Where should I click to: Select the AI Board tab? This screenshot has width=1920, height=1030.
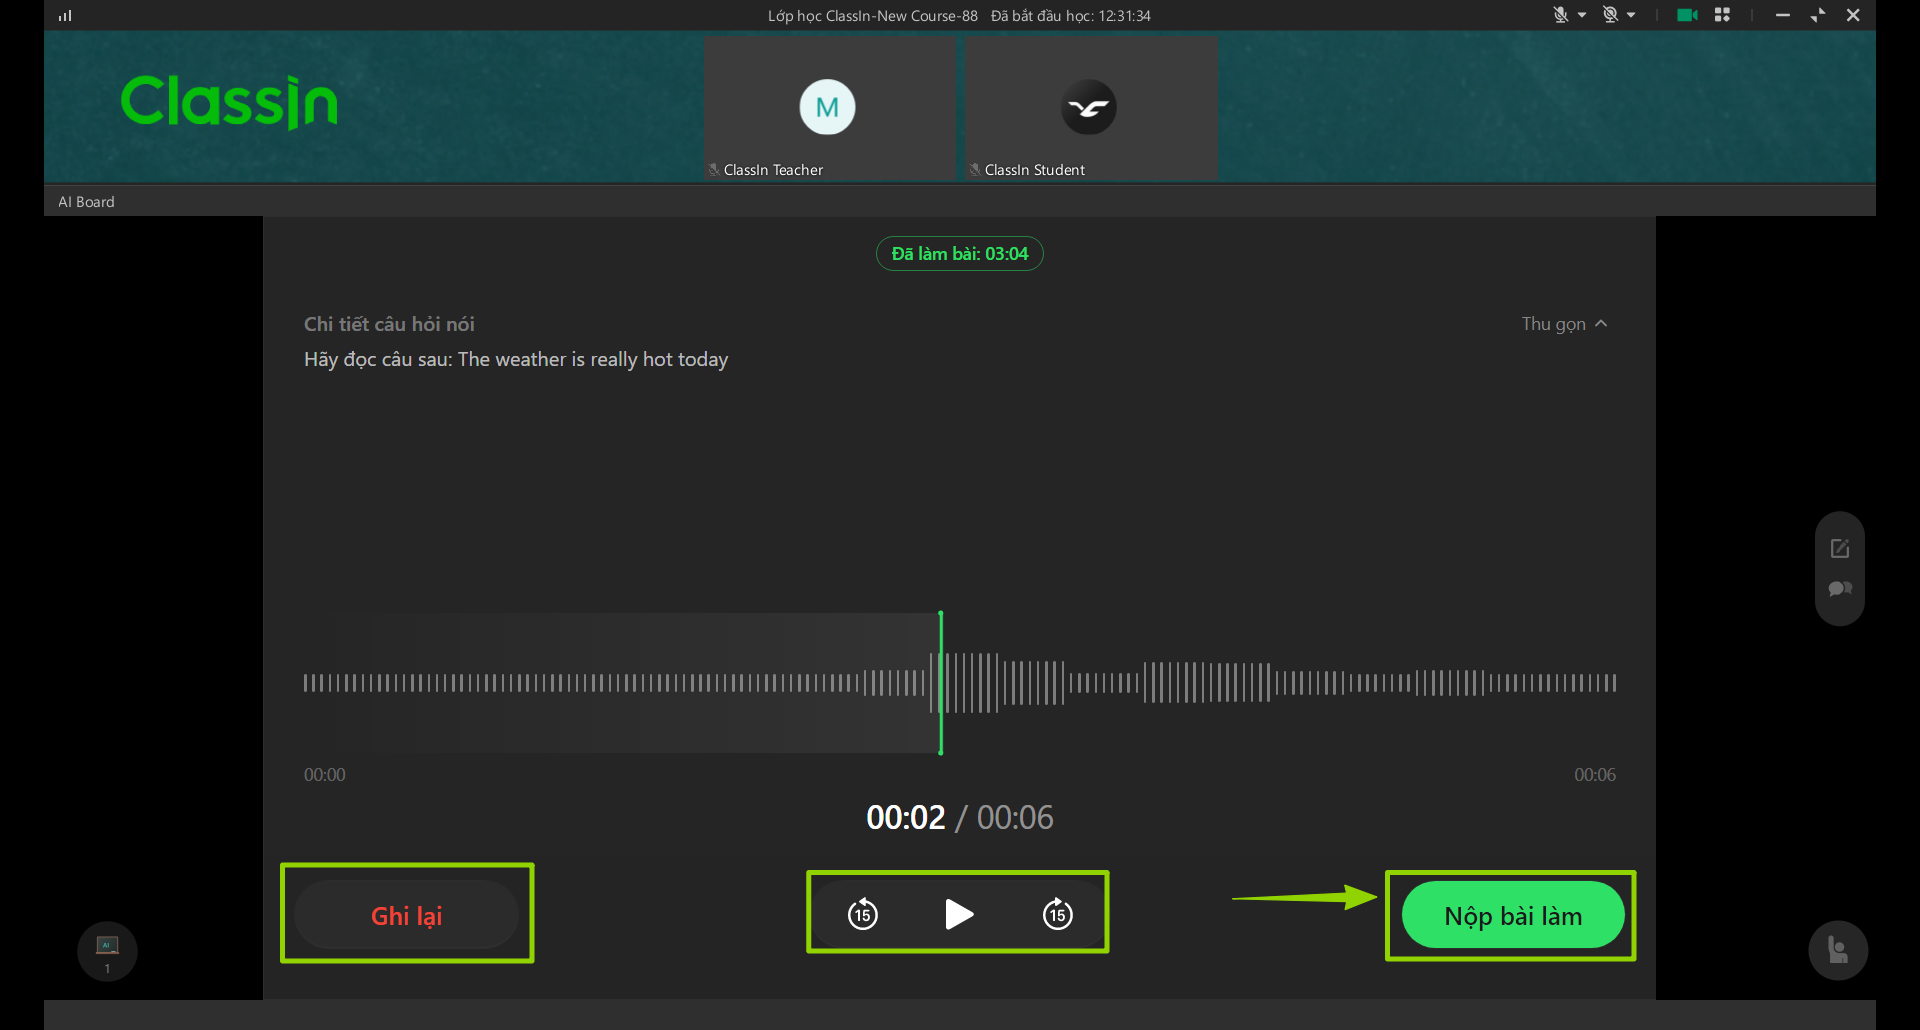[x=86, y=202]
